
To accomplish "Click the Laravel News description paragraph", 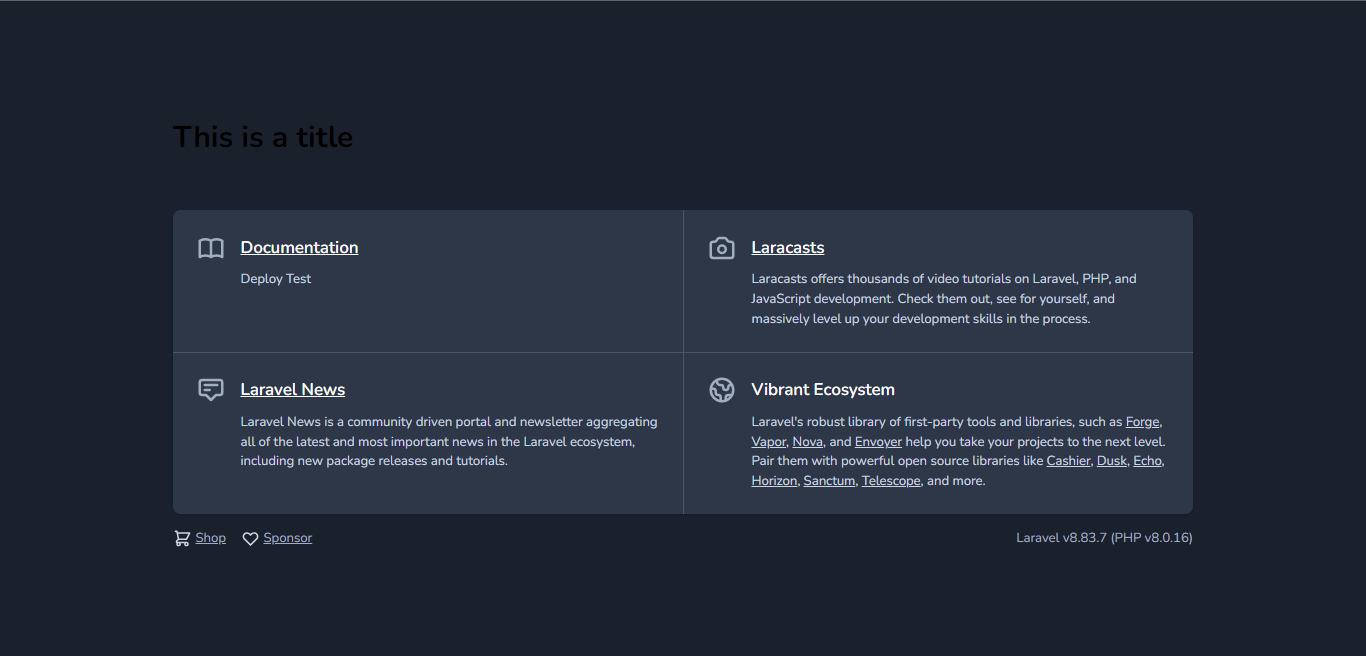I will click(449, 441).
